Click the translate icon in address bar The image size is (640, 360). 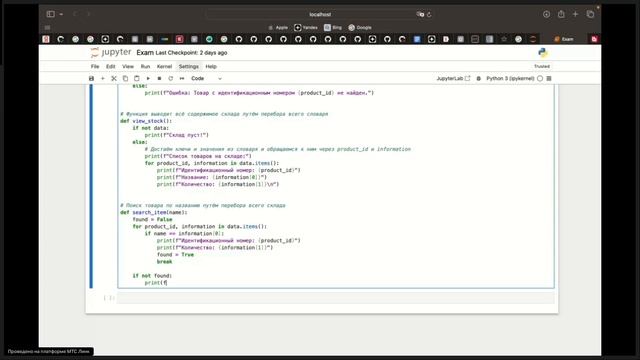coord(420,14)
